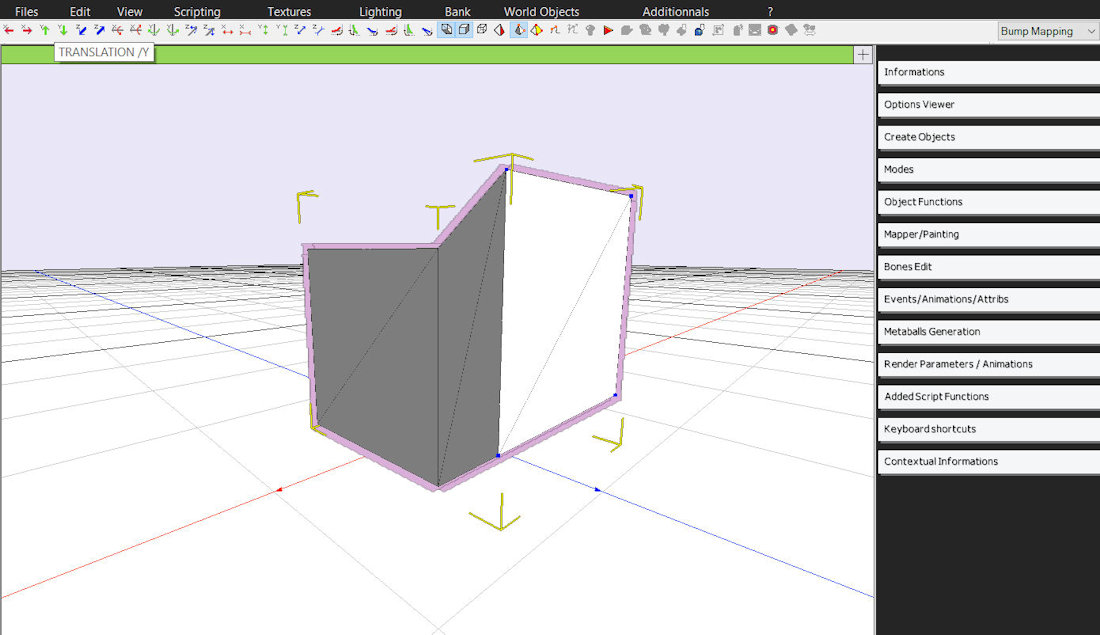Expand the Bones Edit panel
Image resolution: width=1100 pixels, height=635 pixels.
[x=988, y=267]
